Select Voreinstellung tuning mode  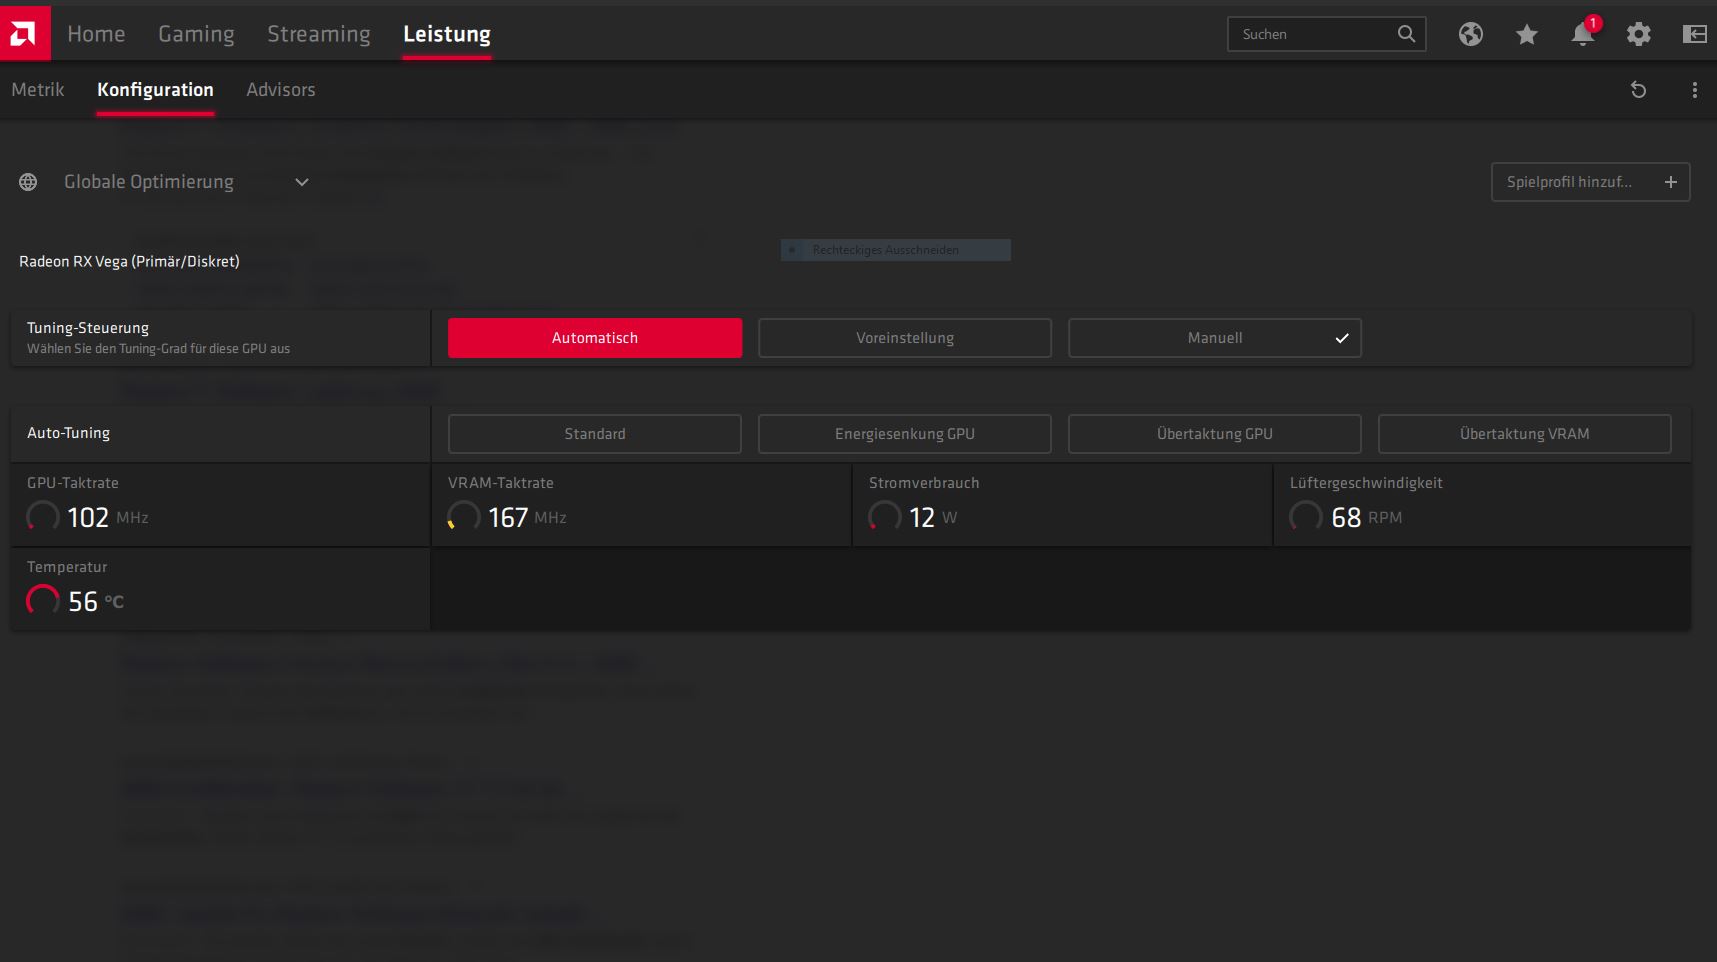pos(905,338)
